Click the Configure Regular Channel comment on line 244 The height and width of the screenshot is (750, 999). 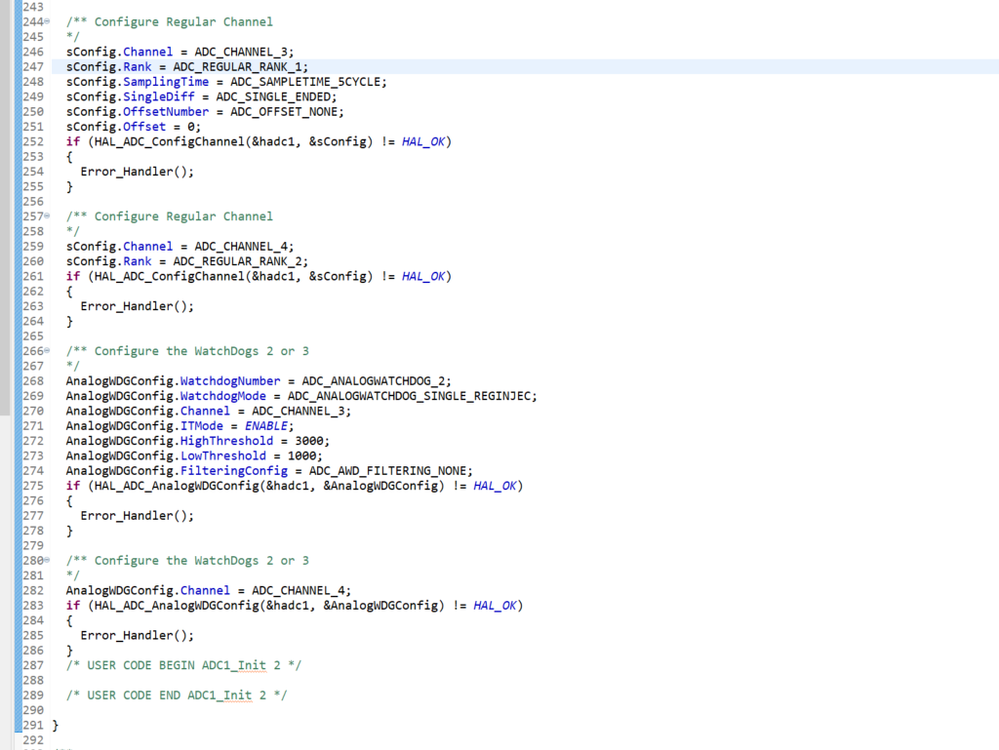pyautogui.click(x=169, y=22)
